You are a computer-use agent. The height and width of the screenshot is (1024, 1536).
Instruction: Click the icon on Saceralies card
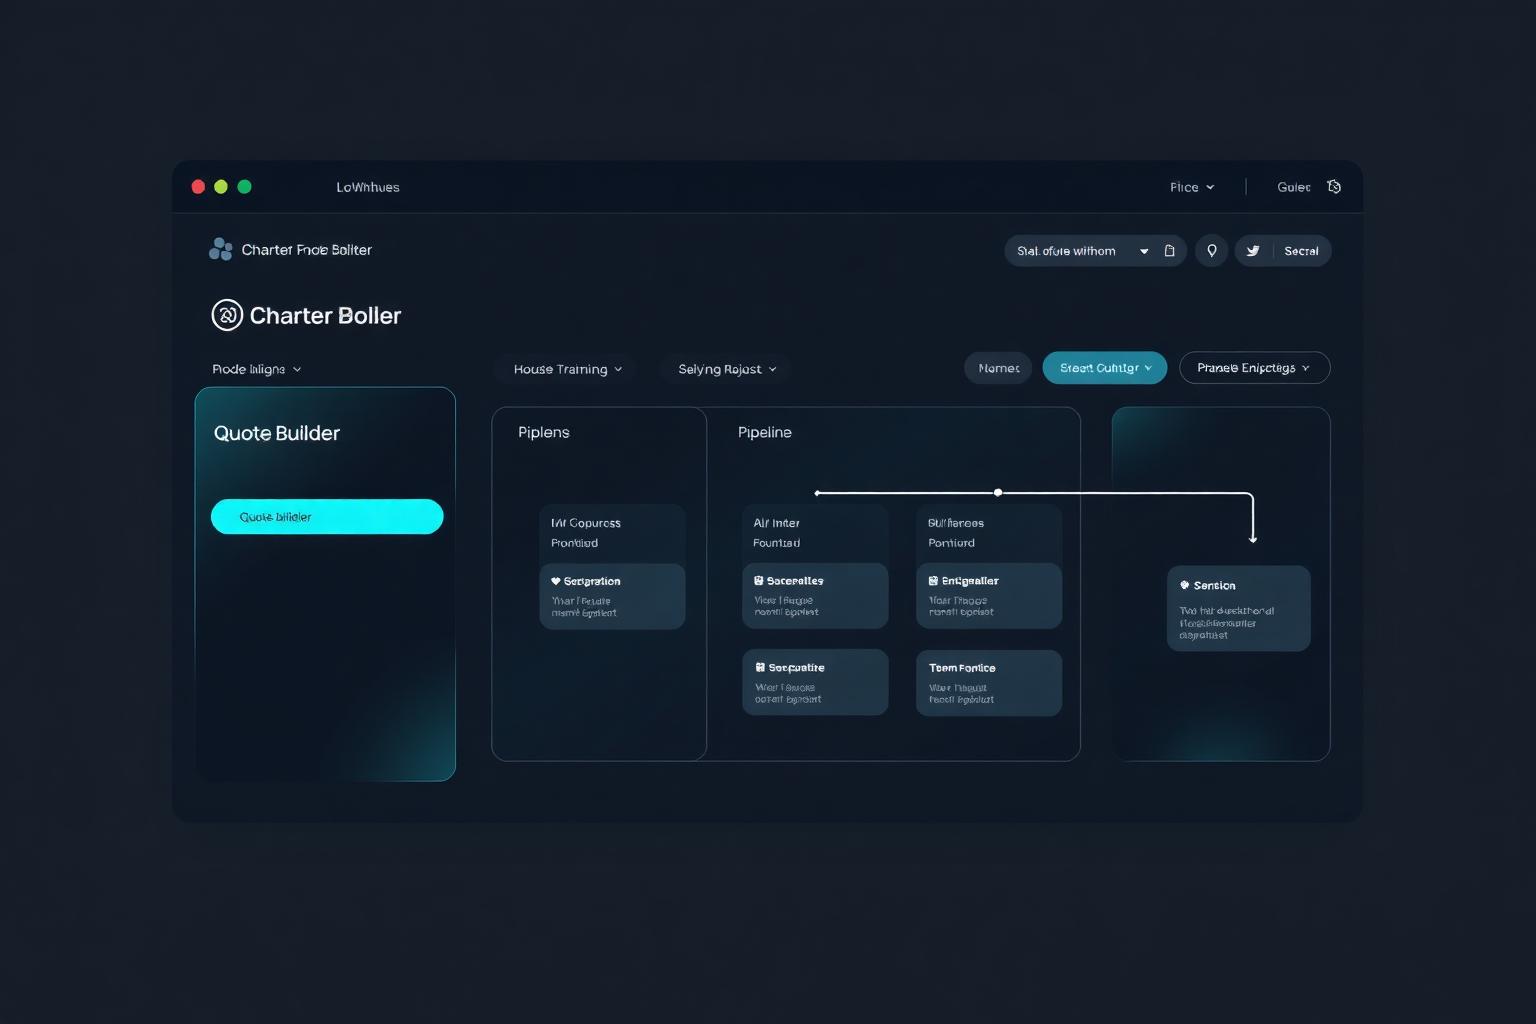point(759,580)
